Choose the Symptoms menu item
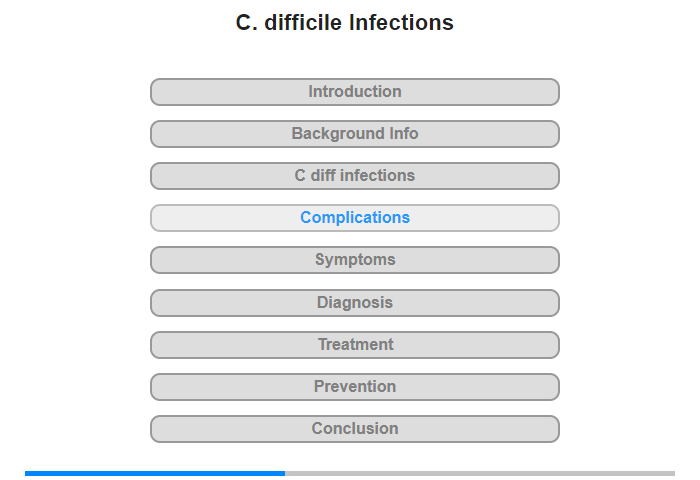This screenshot has height=480, width=700. tap(354, 260)
